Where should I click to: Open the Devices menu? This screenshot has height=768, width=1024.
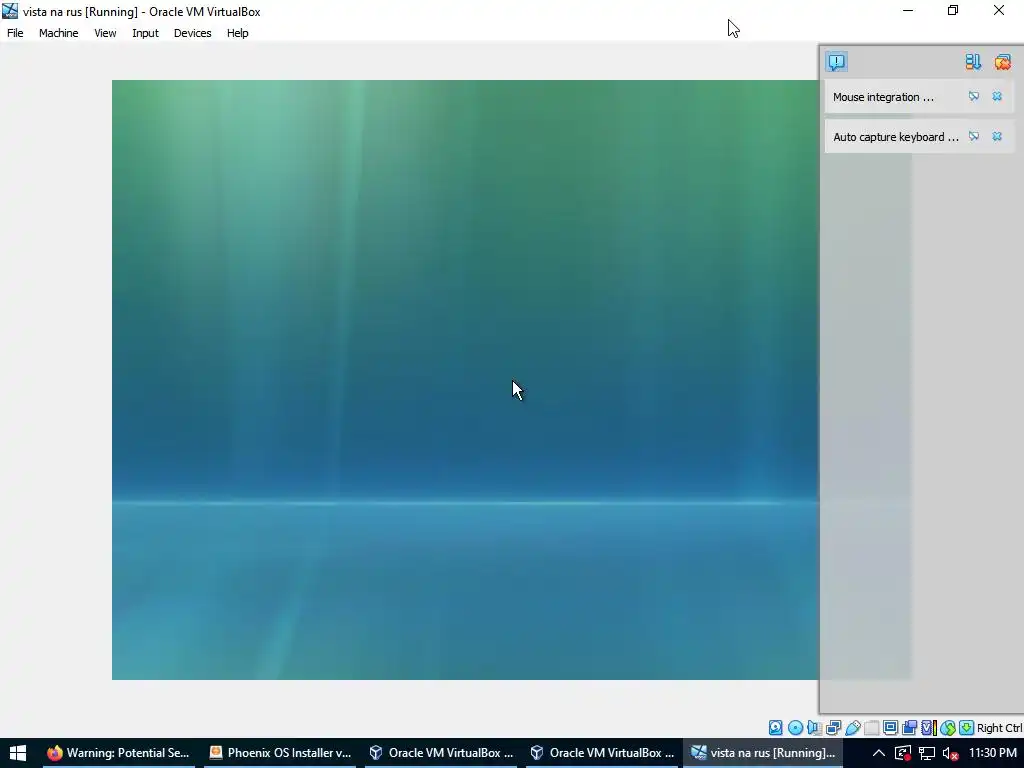[193, 33]
